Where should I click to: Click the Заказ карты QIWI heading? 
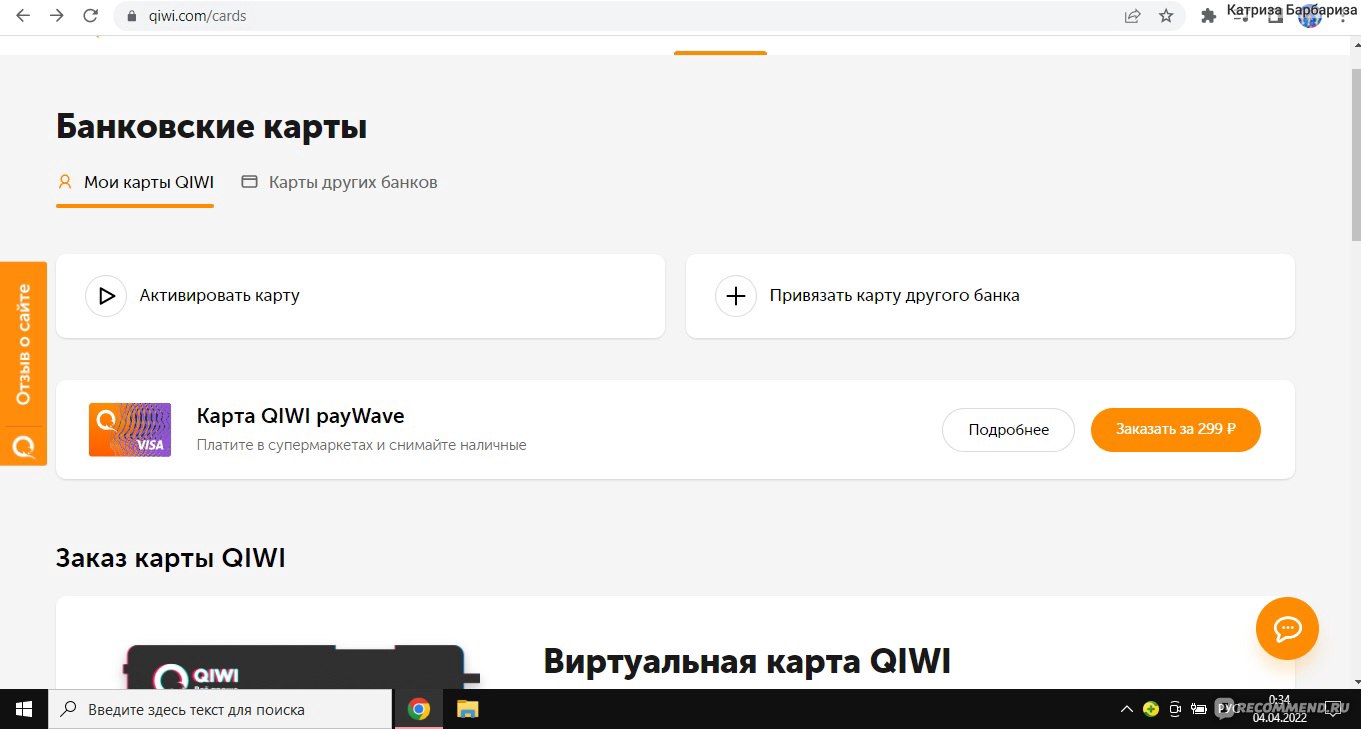pyautogui.click(x=171, y=558)
